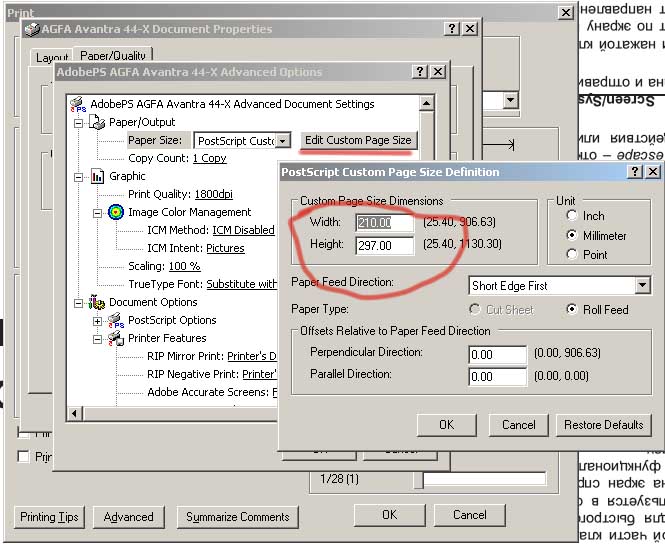The image size is (665, 544).
Task: Expand the PostScript Options tree node
Action: 97,321
